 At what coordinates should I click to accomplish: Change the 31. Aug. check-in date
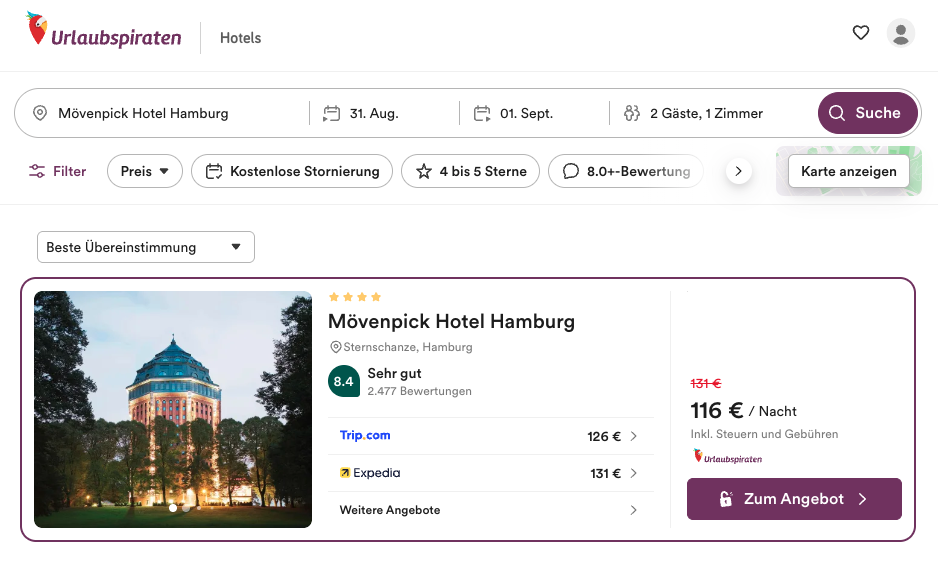pyautogui.click(x=385, y=113)
